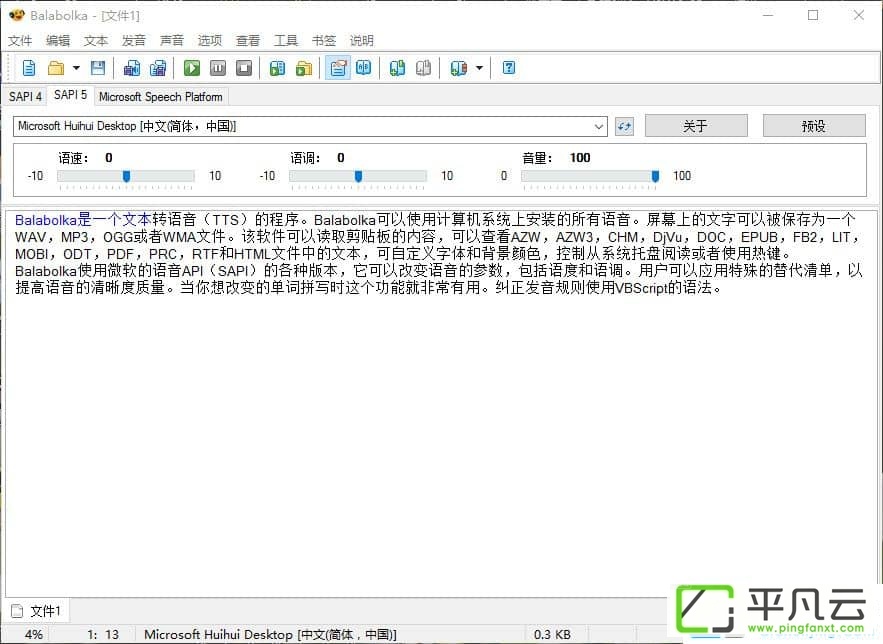Select the 文件1 document tab at bottom
This screenshot has width=883, height=644.
[x=37, y=611]
